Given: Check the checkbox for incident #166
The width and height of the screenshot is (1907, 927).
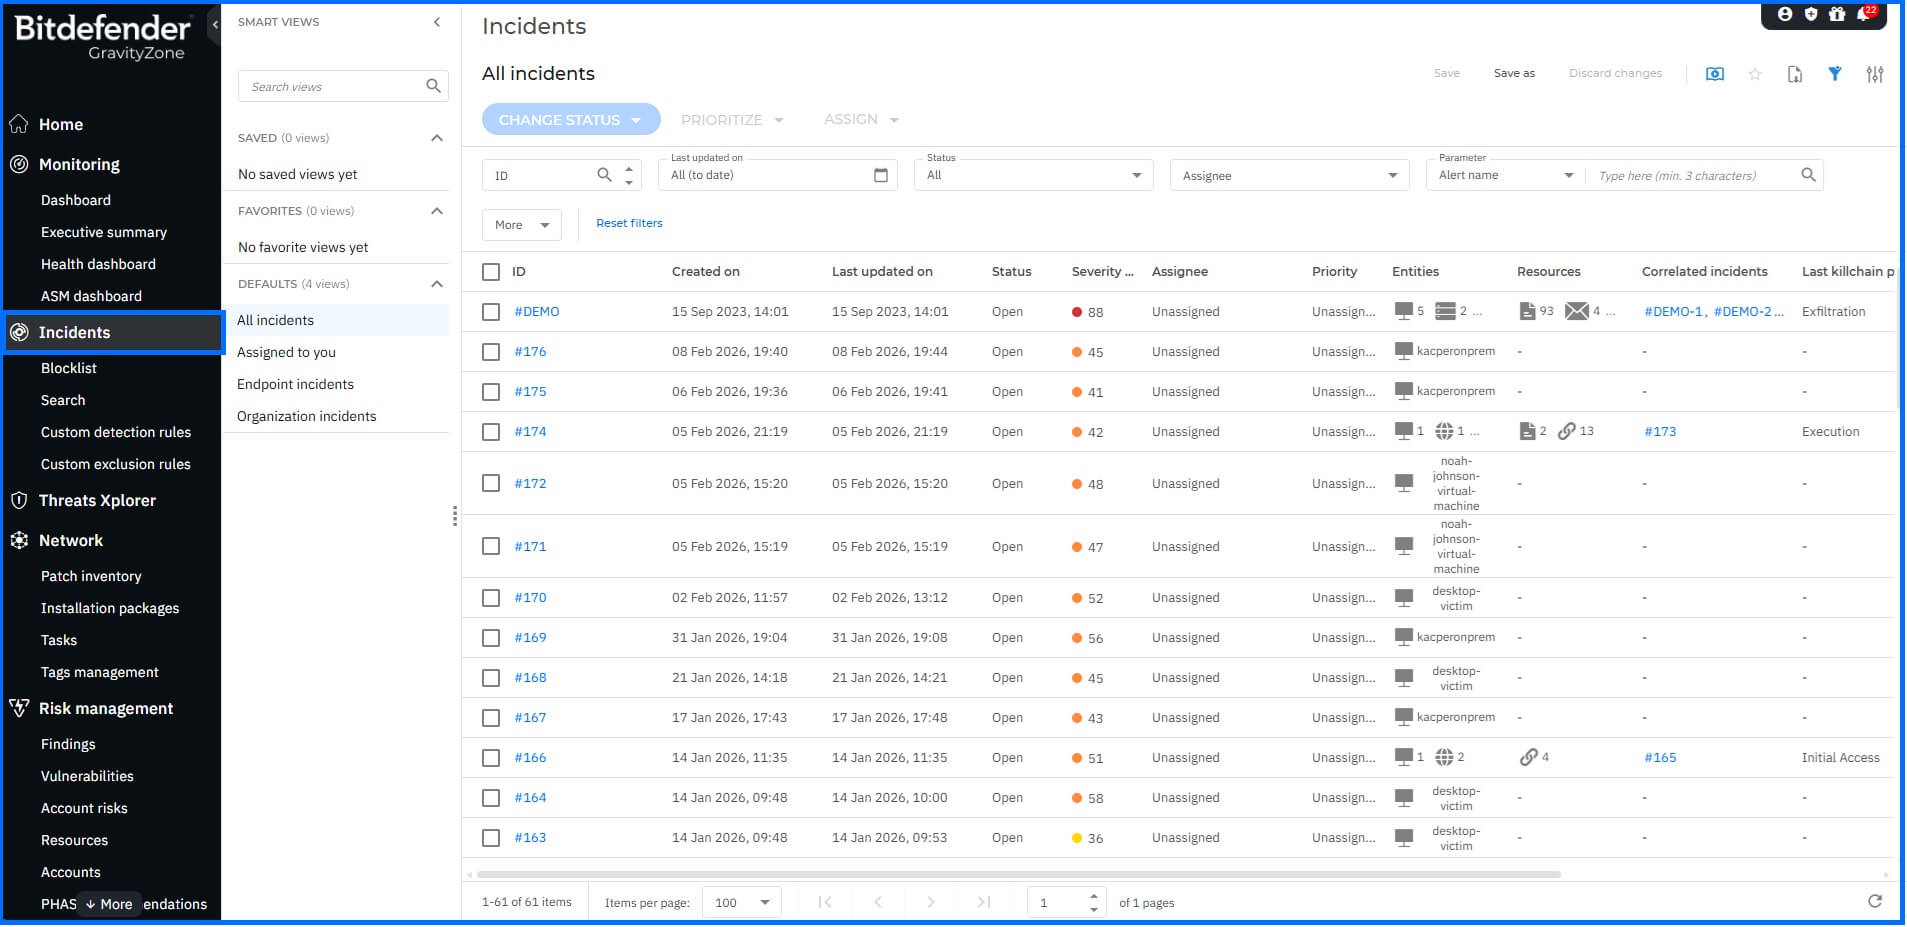Looking at the screenshot, I should pyautogui.click(x=491, y=757).
